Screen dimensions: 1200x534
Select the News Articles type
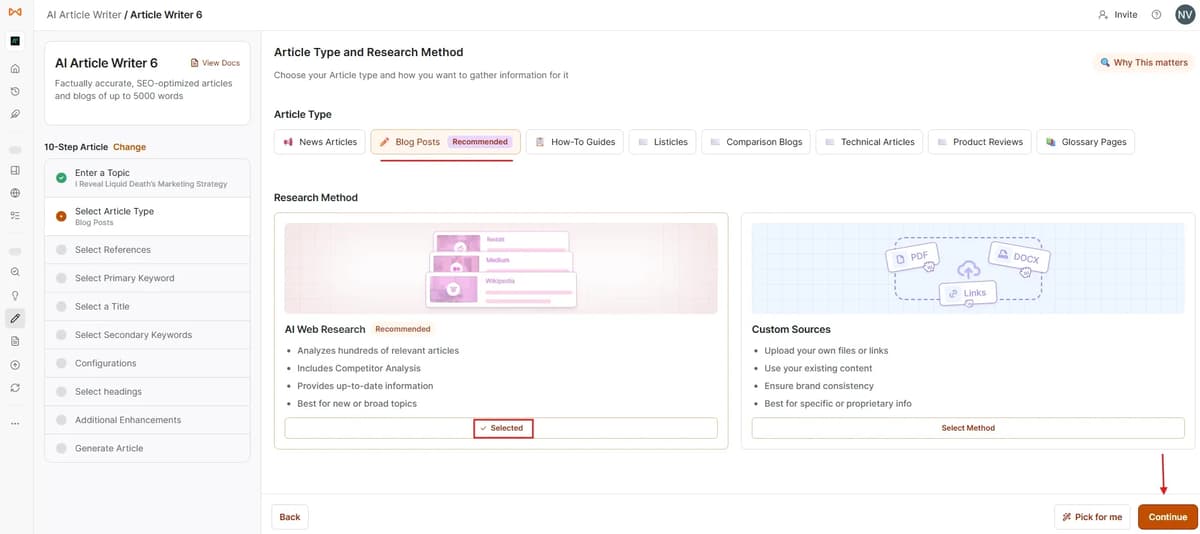tap(320, 142)
